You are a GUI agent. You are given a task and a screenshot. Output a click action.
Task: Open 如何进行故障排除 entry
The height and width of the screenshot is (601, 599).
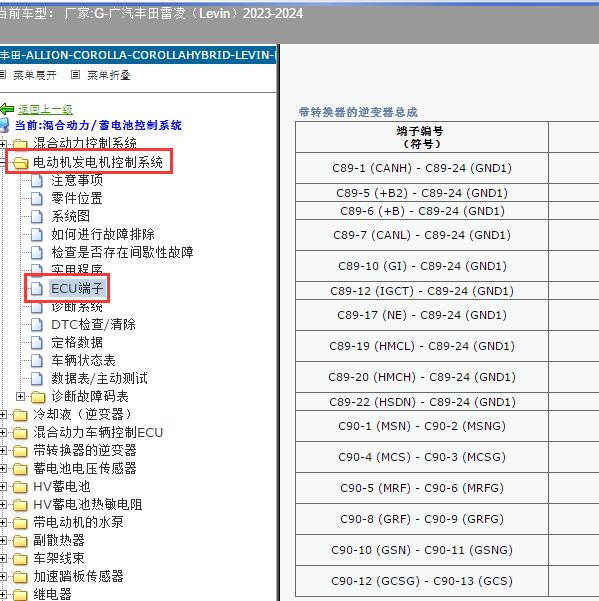103,235
